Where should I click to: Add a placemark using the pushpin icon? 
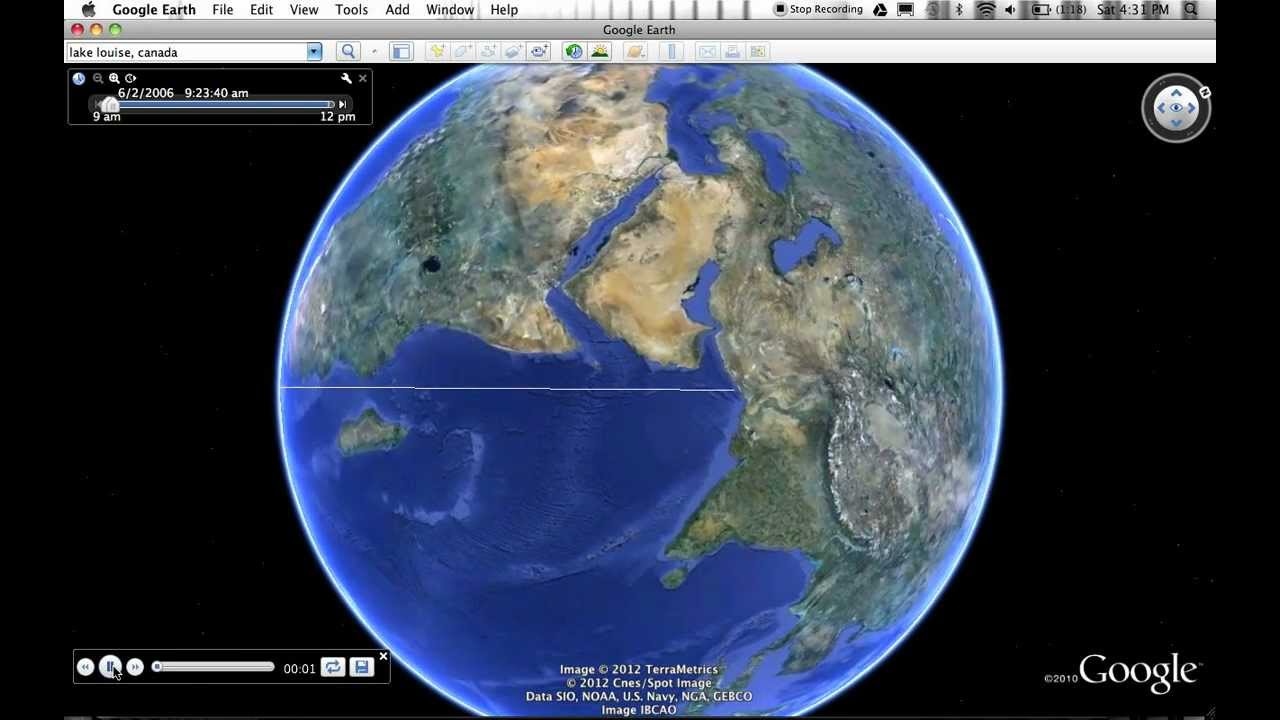point(438,51)
